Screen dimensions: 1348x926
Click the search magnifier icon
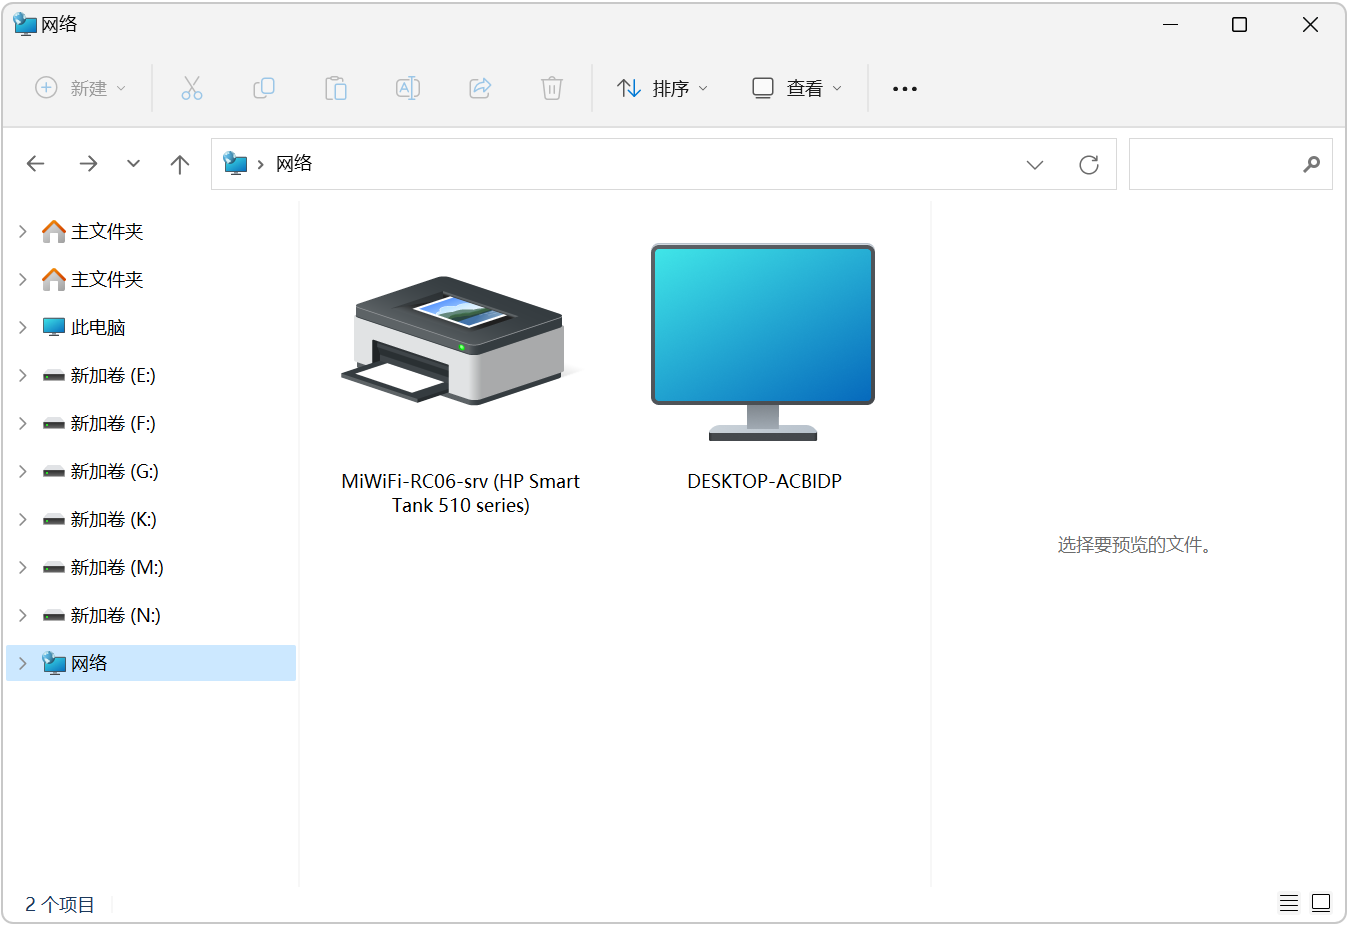(x=1311, y=164)
